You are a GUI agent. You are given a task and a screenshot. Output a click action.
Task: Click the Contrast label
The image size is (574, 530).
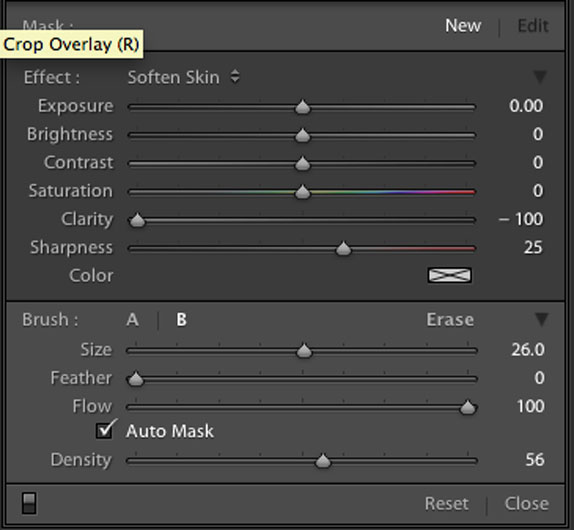click(79, 163)
